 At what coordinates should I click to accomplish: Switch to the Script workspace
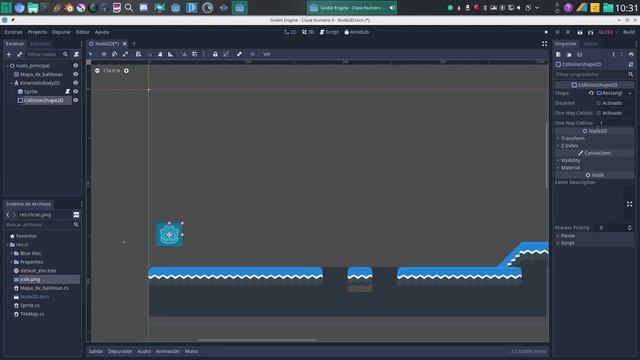pos(329,32)
